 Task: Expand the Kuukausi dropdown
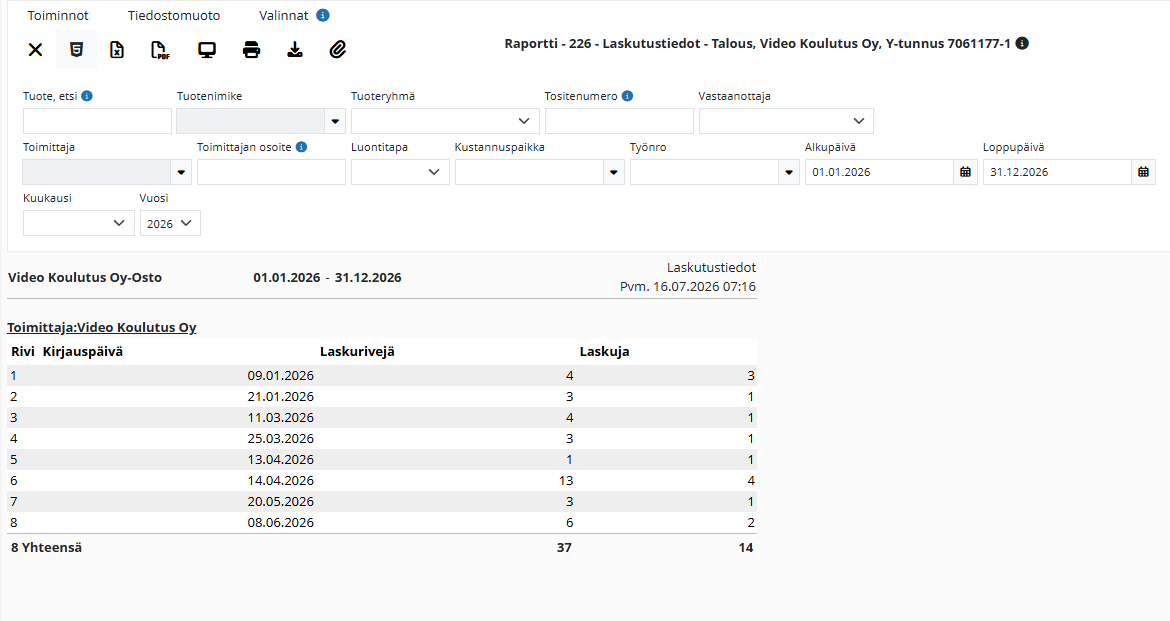point(78,223)
